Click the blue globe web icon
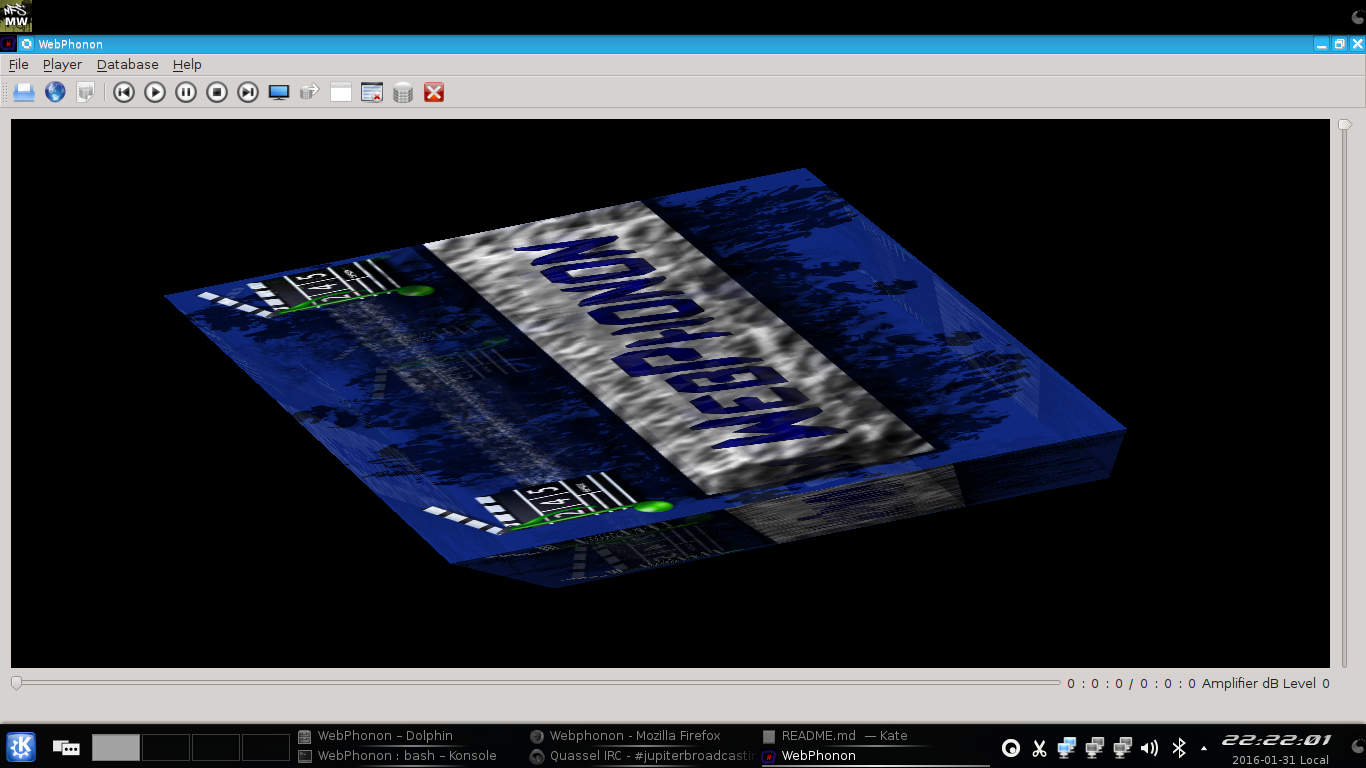The image size is (1366, 768). click(55, 92)
